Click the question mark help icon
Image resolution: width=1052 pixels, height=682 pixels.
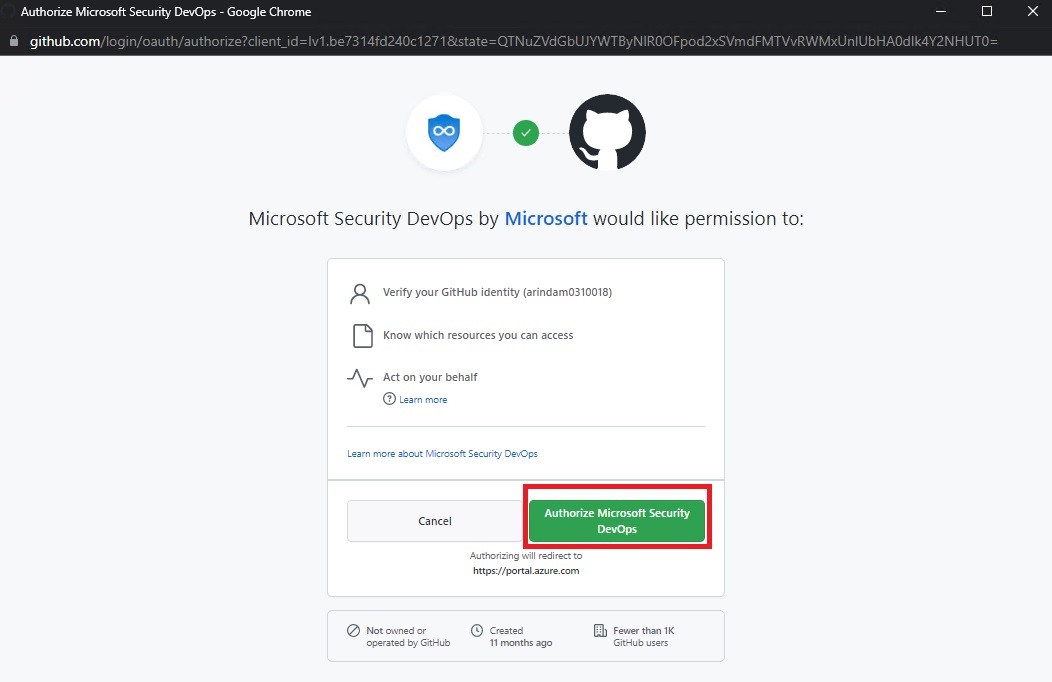389,399
